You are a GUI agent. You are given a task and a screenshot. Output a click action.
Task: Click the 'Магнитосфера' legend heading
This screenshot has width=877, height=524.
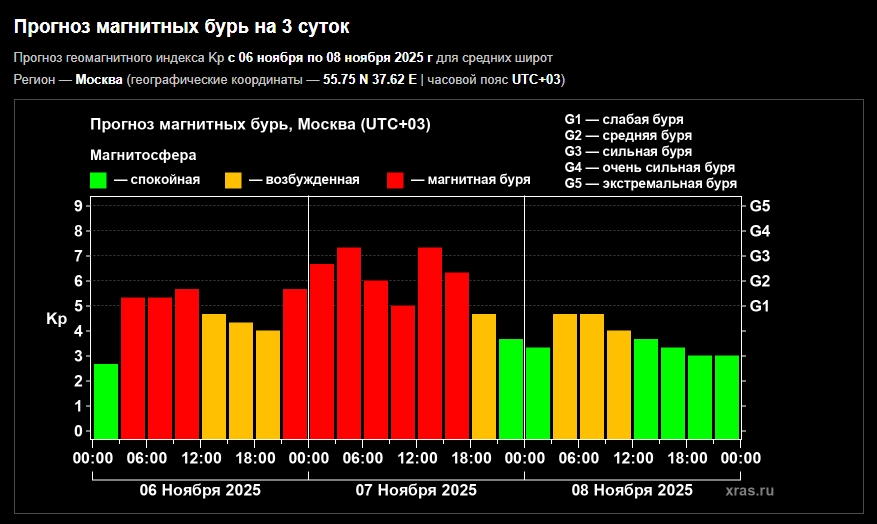(143, 155)
